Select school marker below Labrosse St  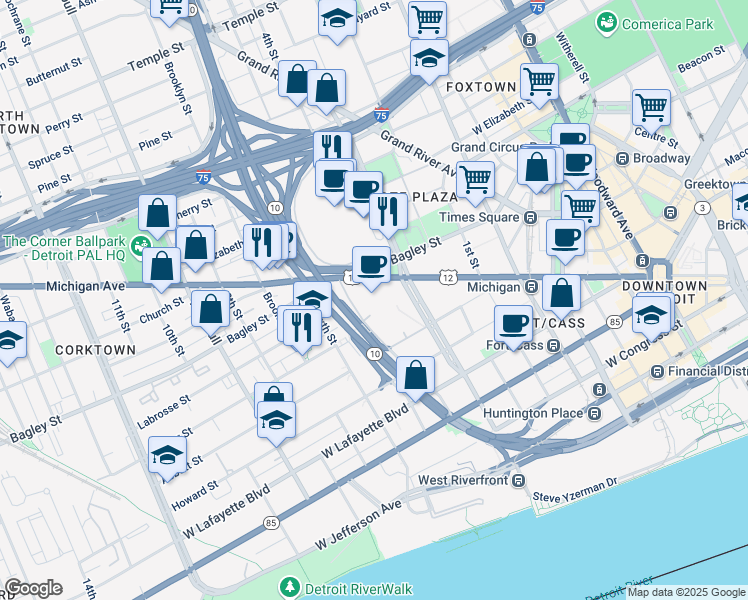pos(277,420)
